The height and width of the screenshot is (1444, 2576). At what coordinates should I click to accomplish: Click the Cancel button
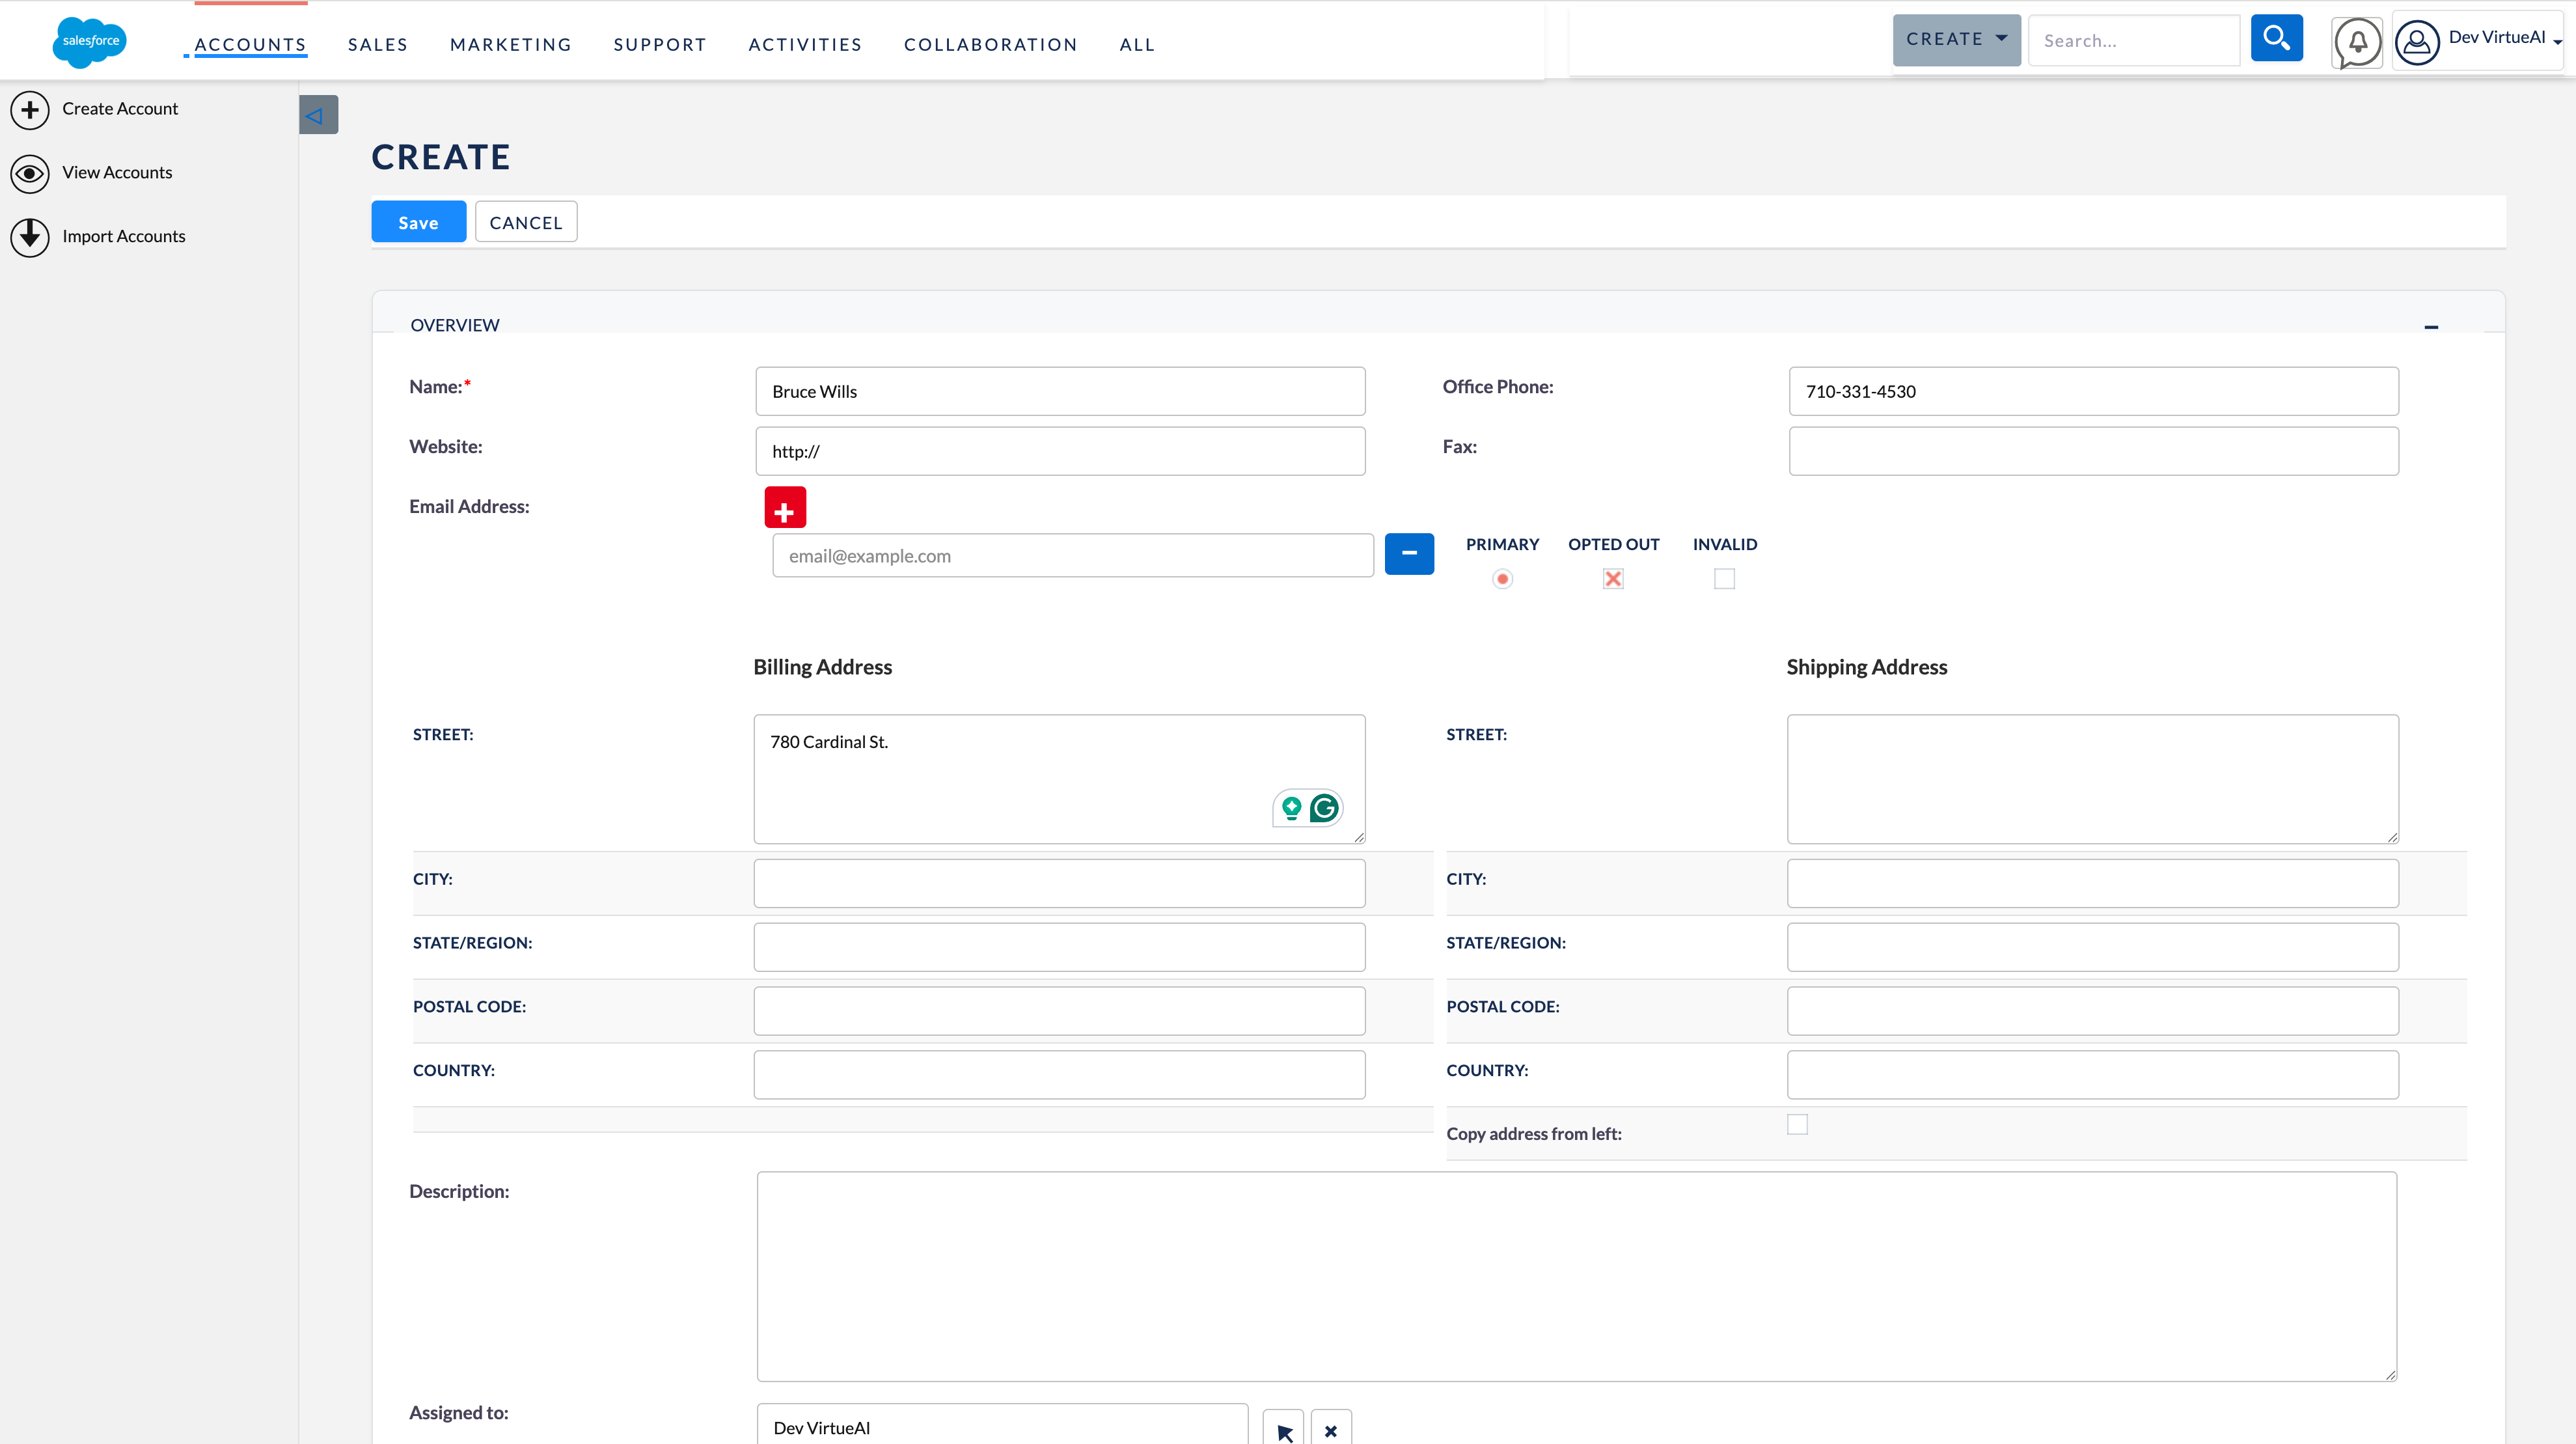coord(526,222)
